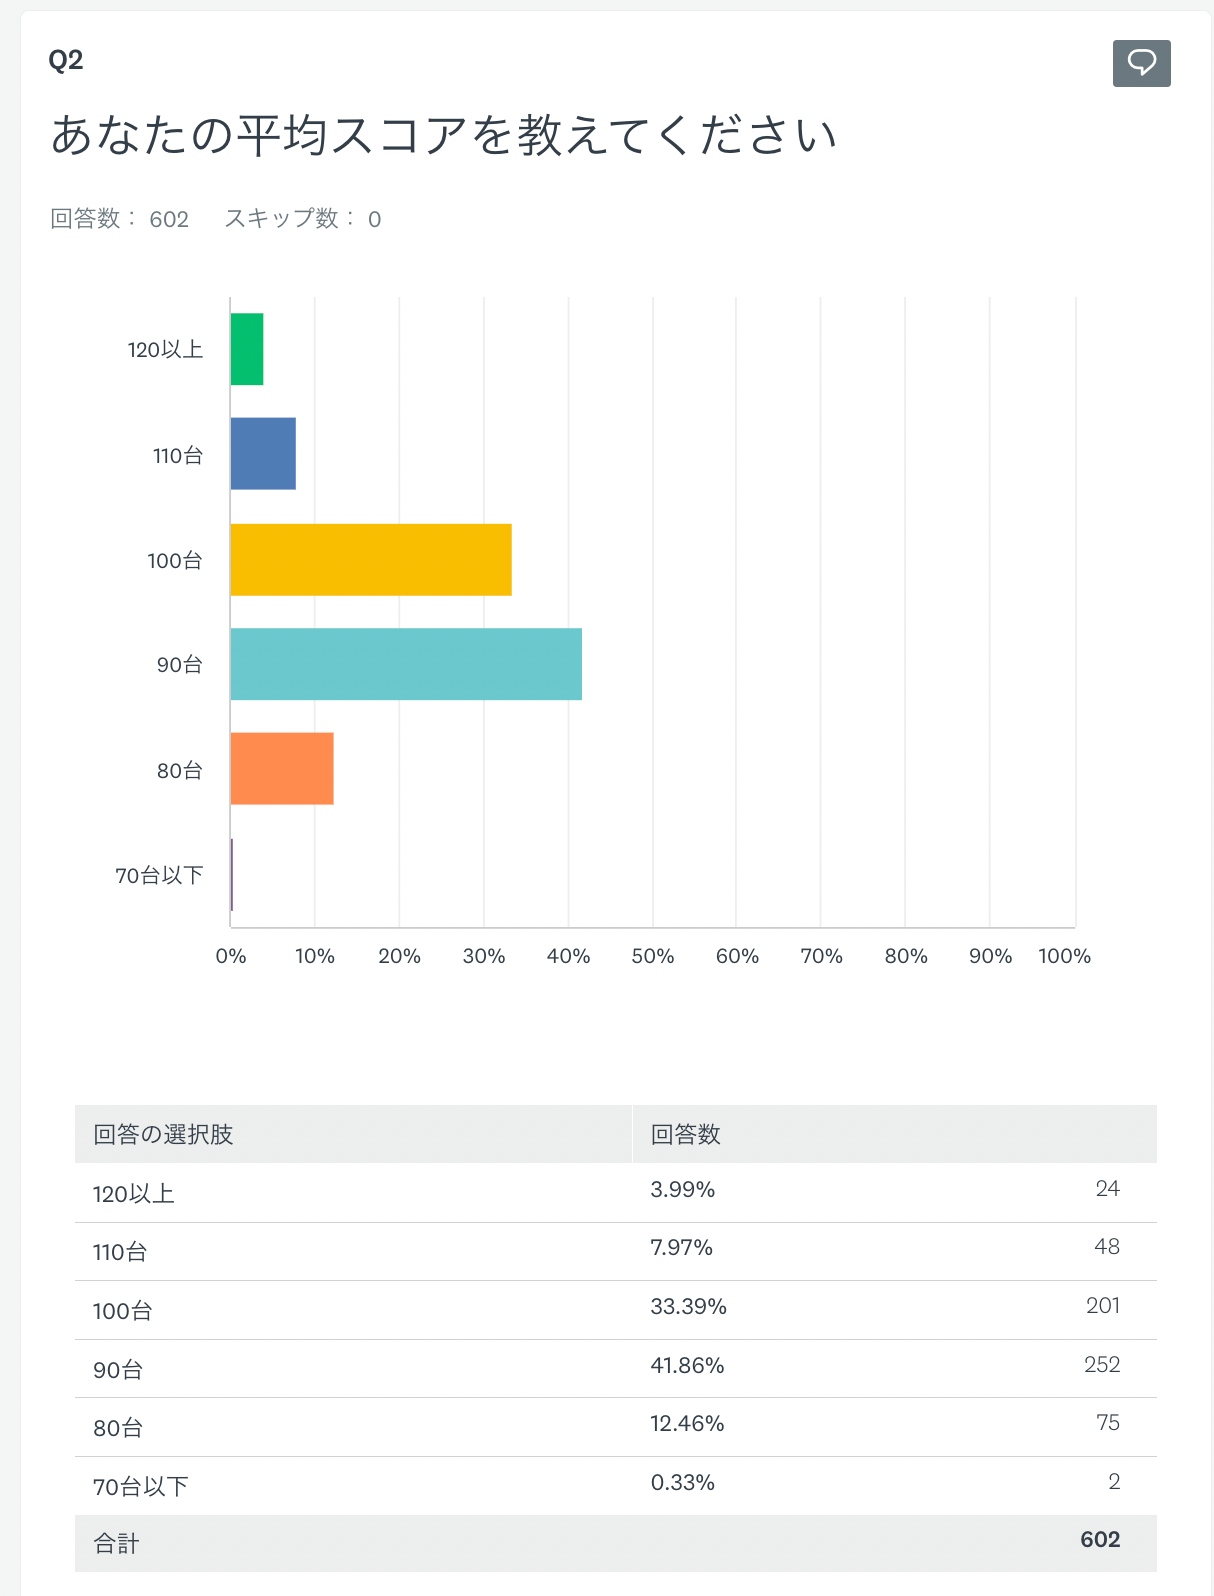Click the Q2 question number label
This screenshot has width=1214, height=1596.
(x=66, y=60)
